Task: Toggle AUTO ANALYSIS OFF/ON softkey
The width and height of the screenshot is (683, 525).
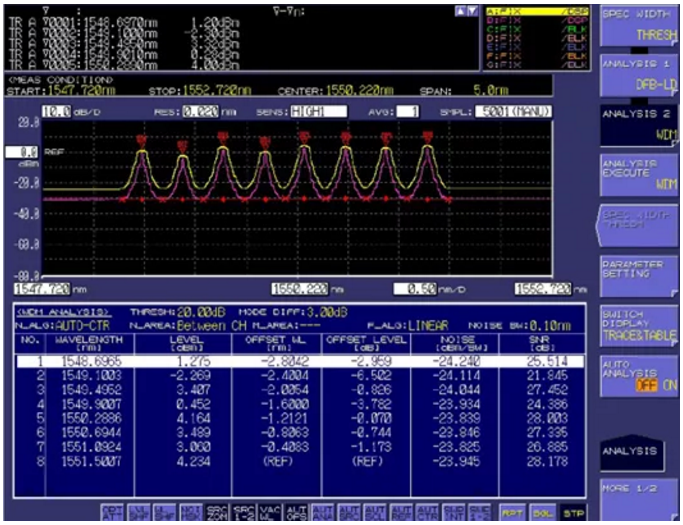Action: pos(639,375)
